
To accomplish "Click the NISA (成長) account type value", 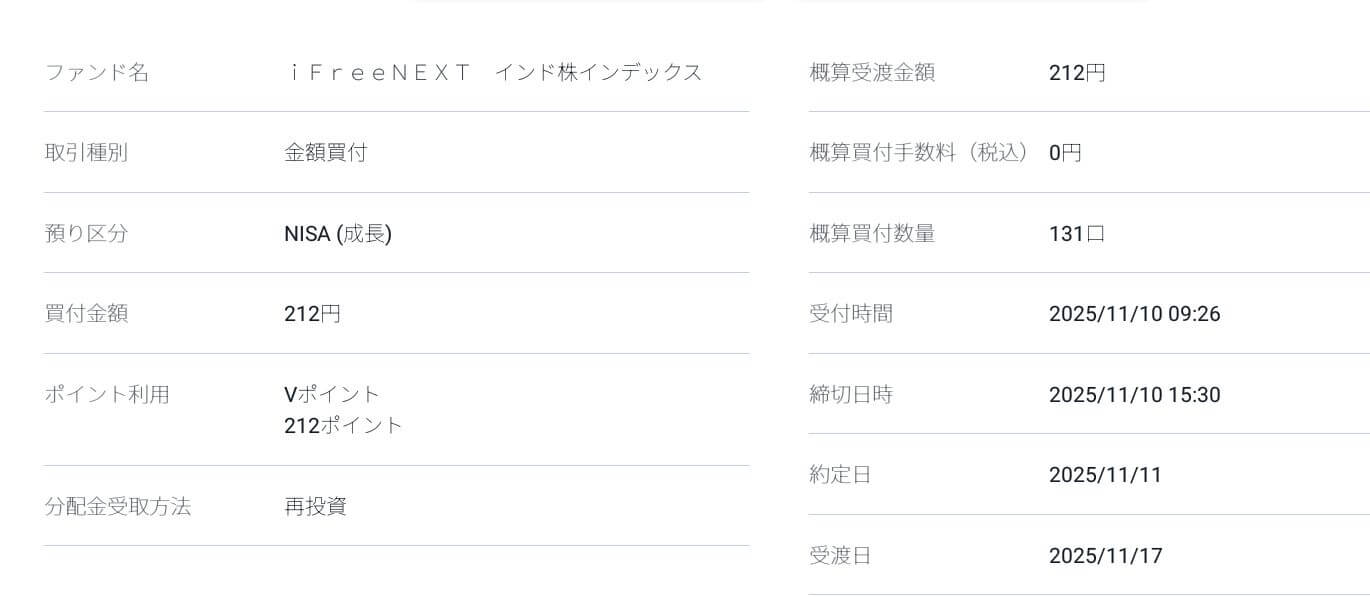I will tap(338, 234).
